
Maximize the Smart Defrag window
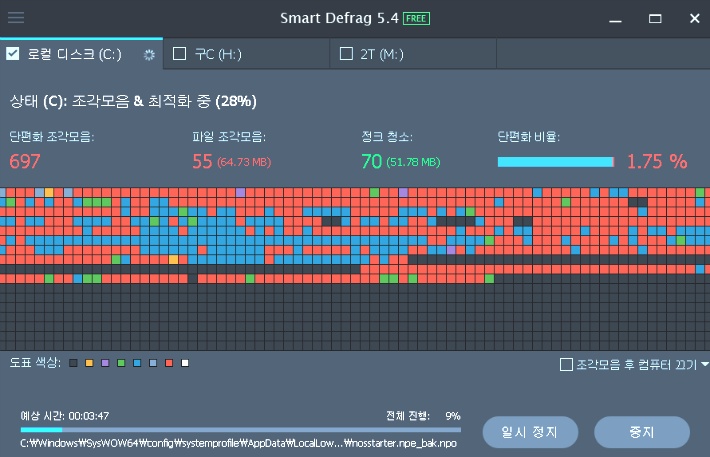(x=655, y=19)
